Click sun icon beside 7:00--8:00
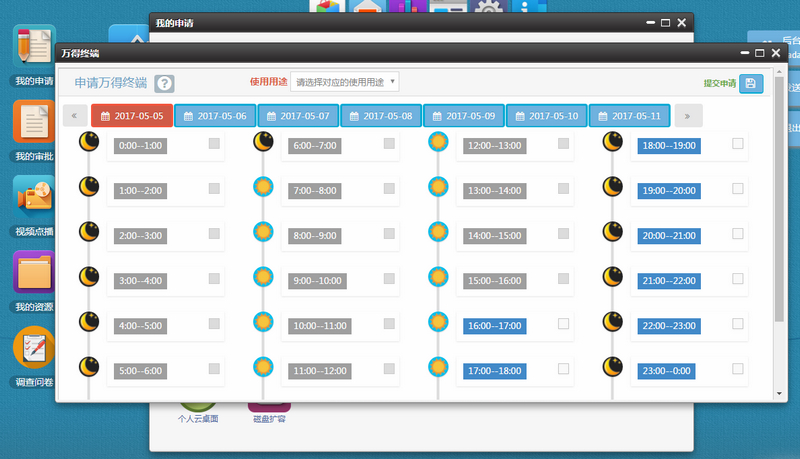 [x=263, y=187]
